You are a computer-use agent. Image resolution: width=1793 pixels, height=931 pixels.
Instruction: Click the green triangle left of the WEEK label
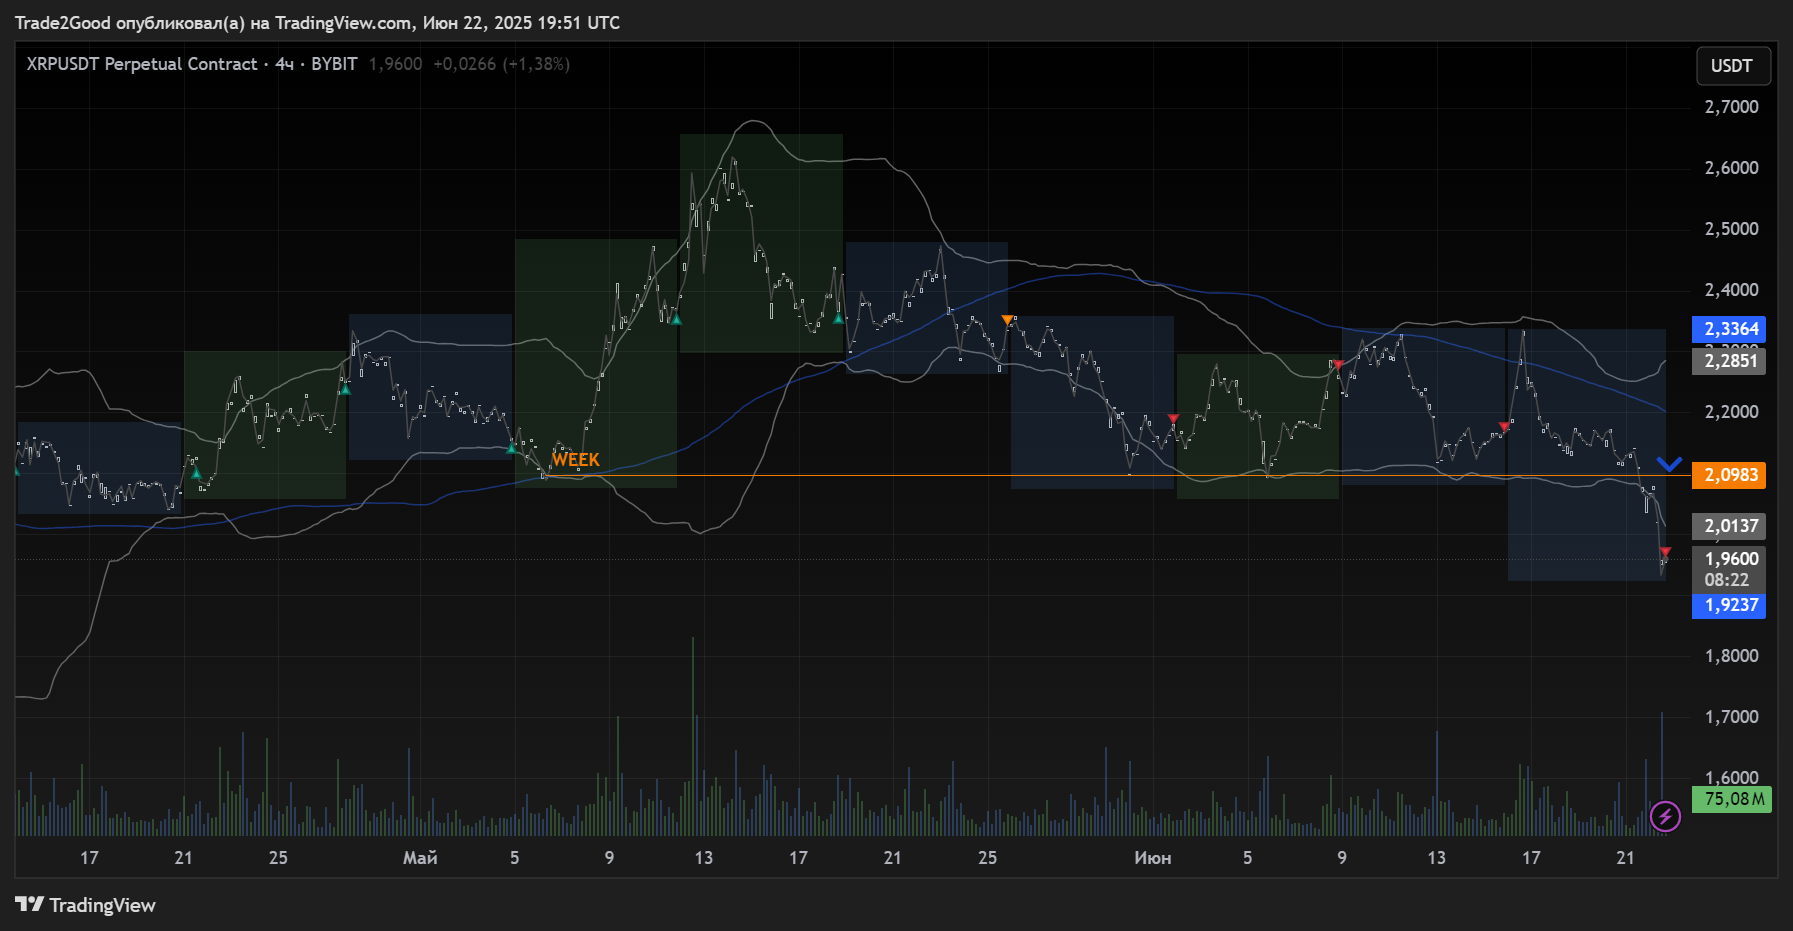(x=512, y=448)
